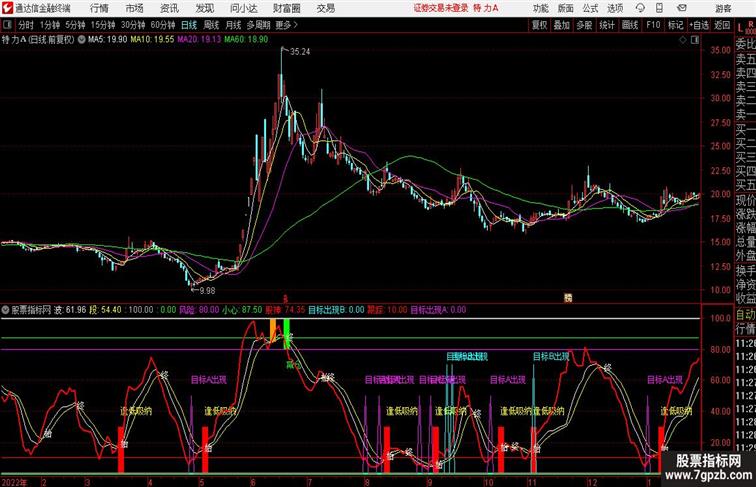Open the 市场 menu

(x=134, y=8)
